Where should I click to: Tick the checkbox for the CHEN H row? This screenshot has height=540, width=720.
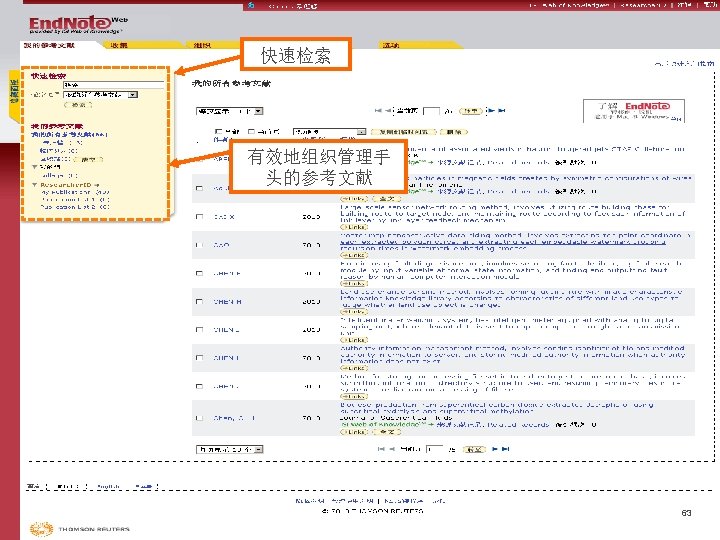point(199,302)
